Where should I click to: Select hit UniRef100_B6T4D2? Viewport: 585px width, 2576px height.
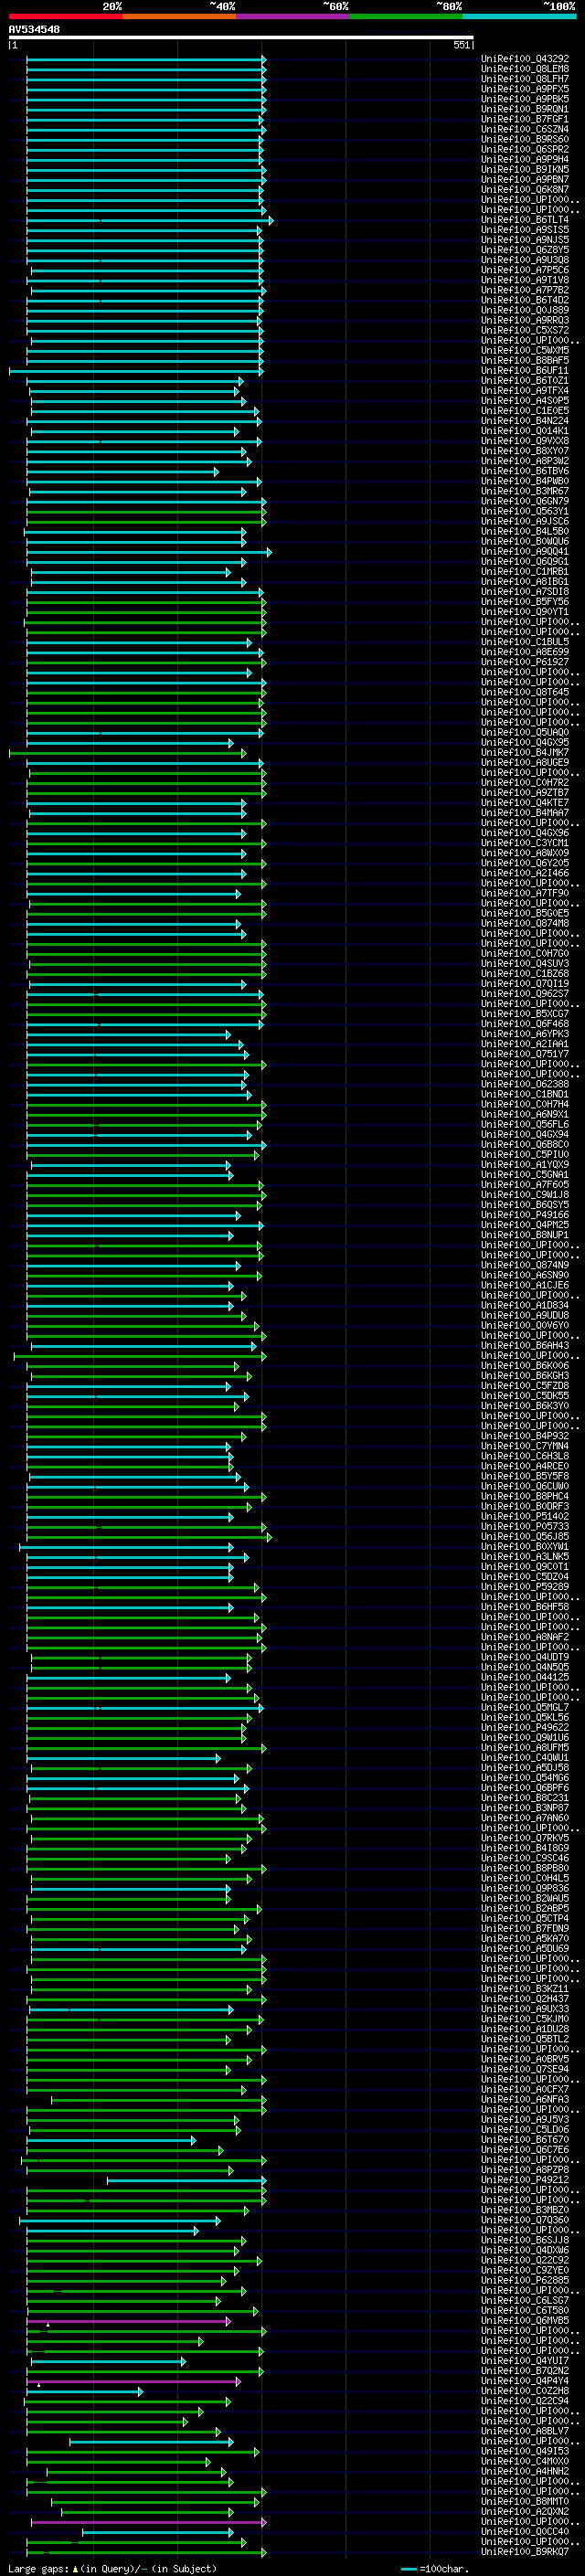[x=525, y=300]
